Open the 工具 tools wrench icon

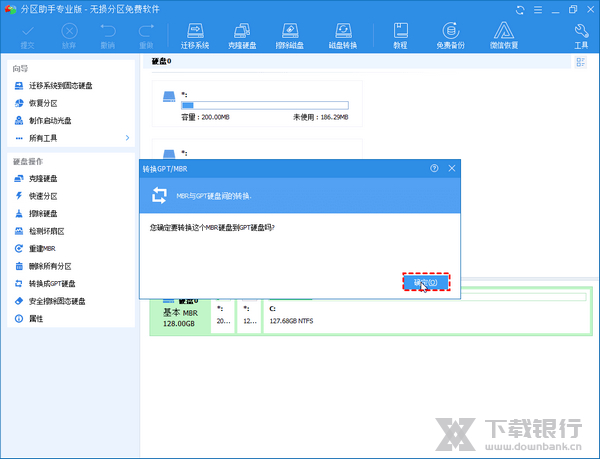click(581, 37)
